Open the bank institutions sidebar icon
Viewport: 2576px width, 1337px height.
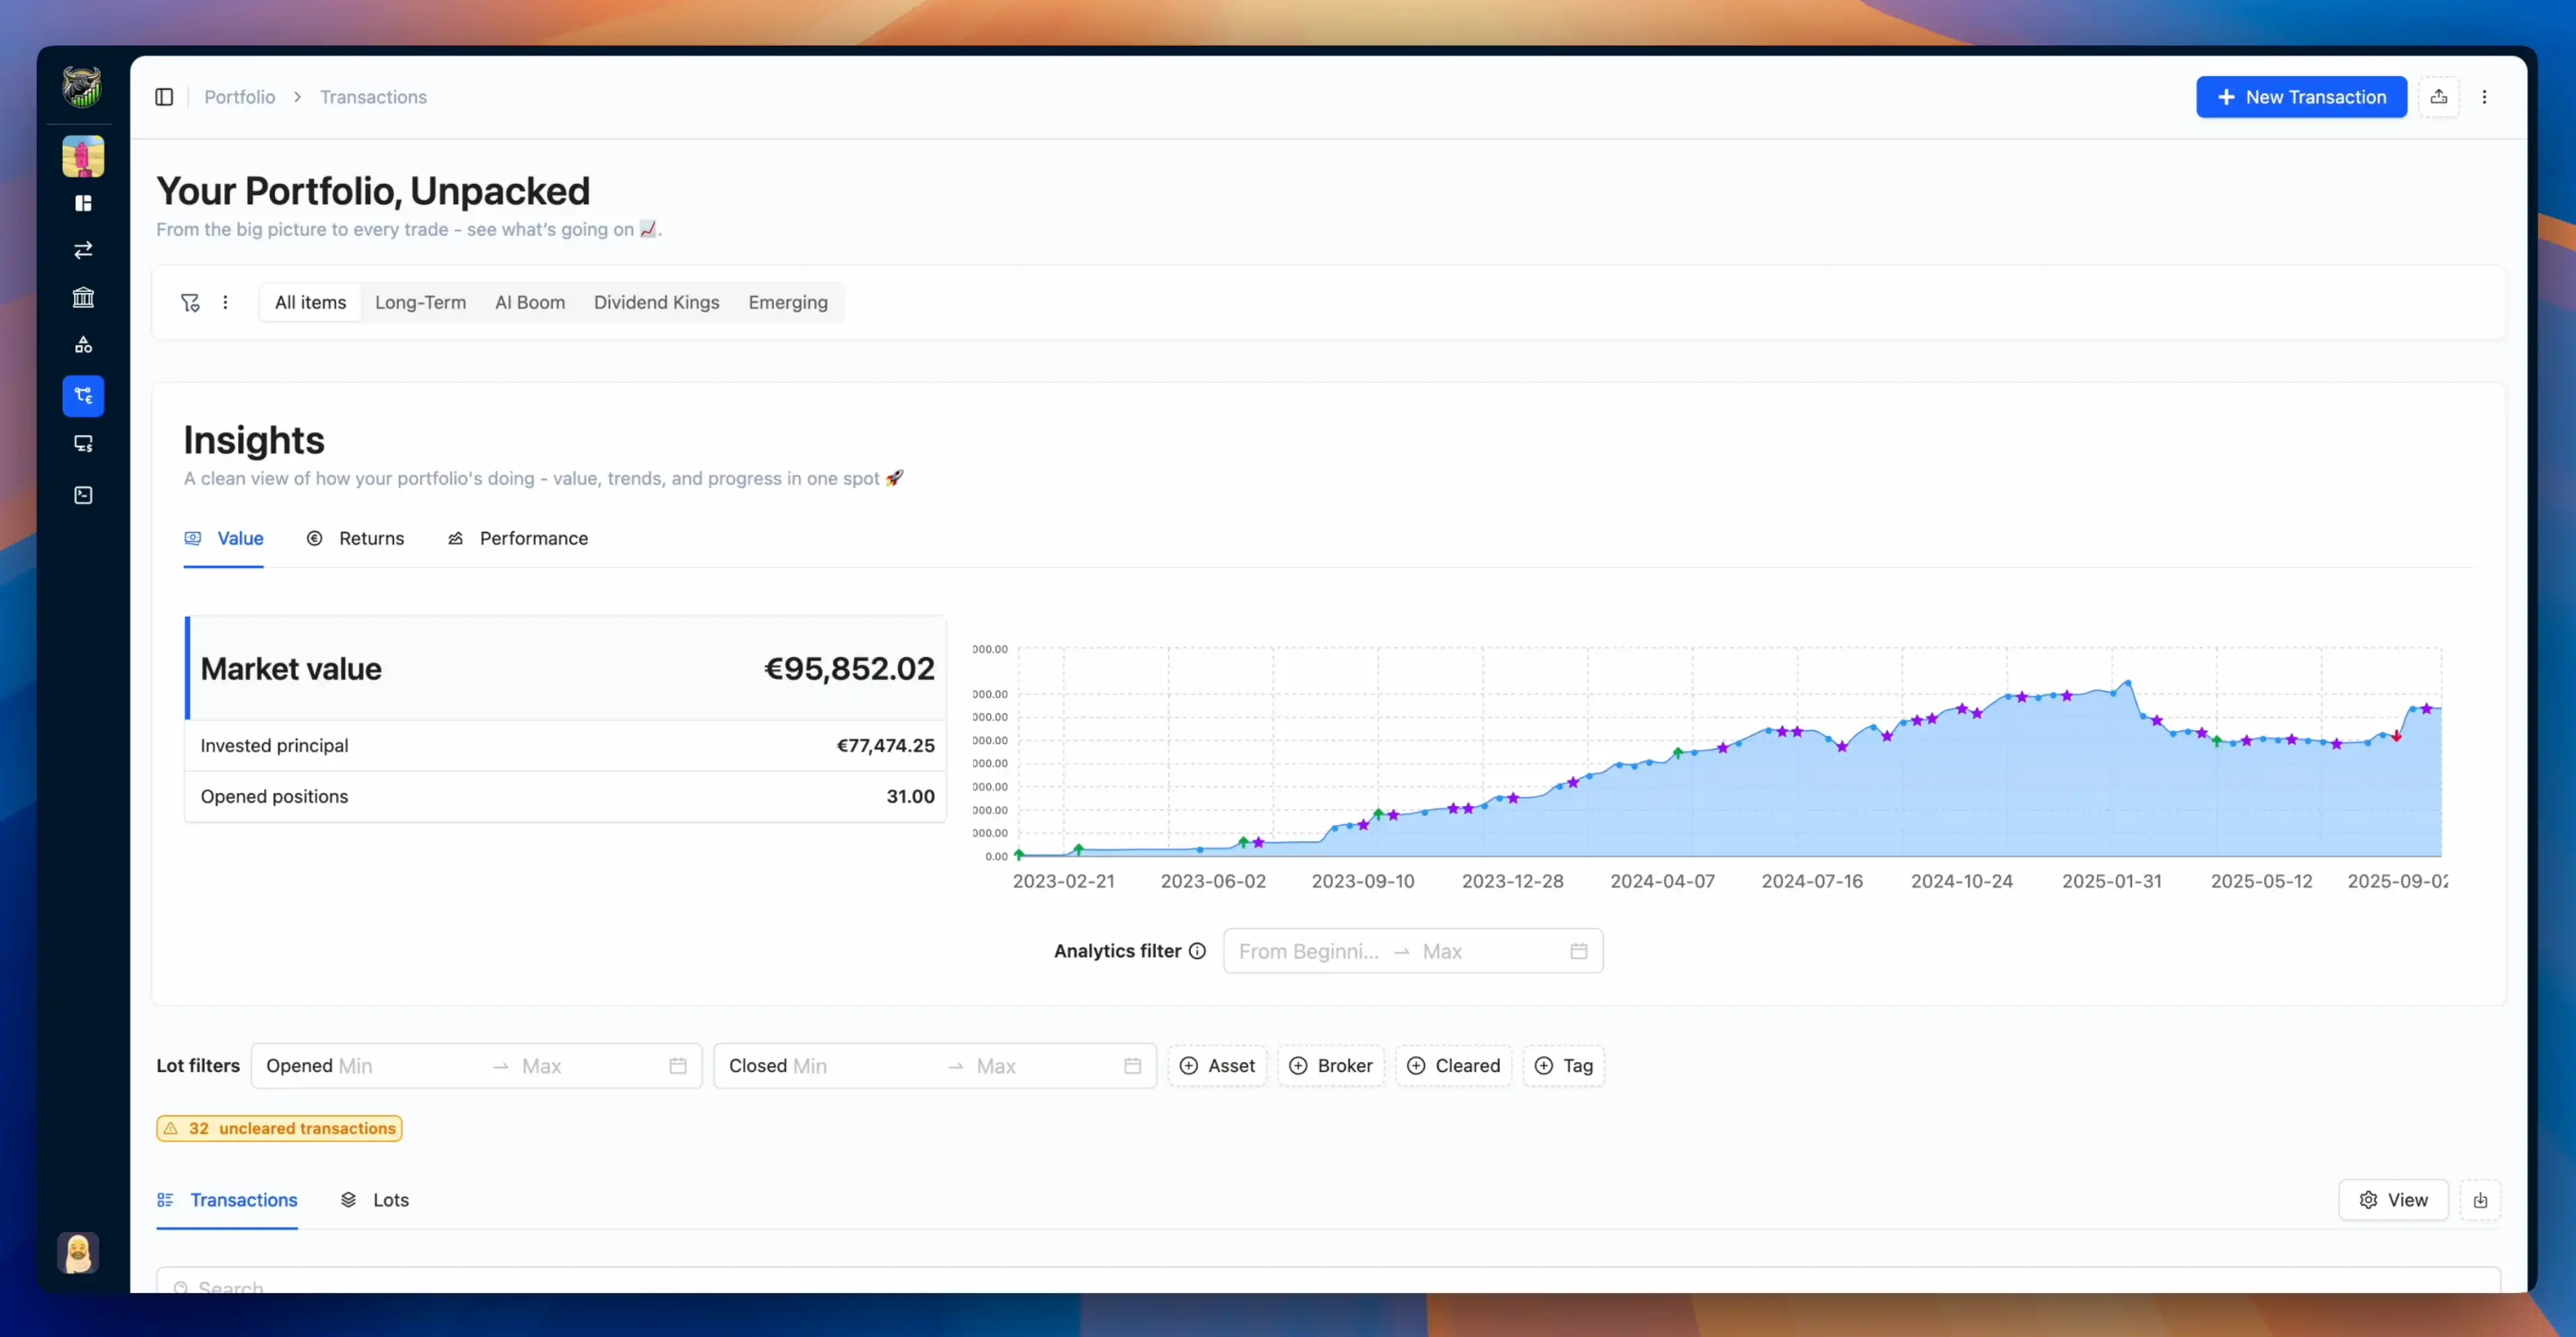point(83,297)
